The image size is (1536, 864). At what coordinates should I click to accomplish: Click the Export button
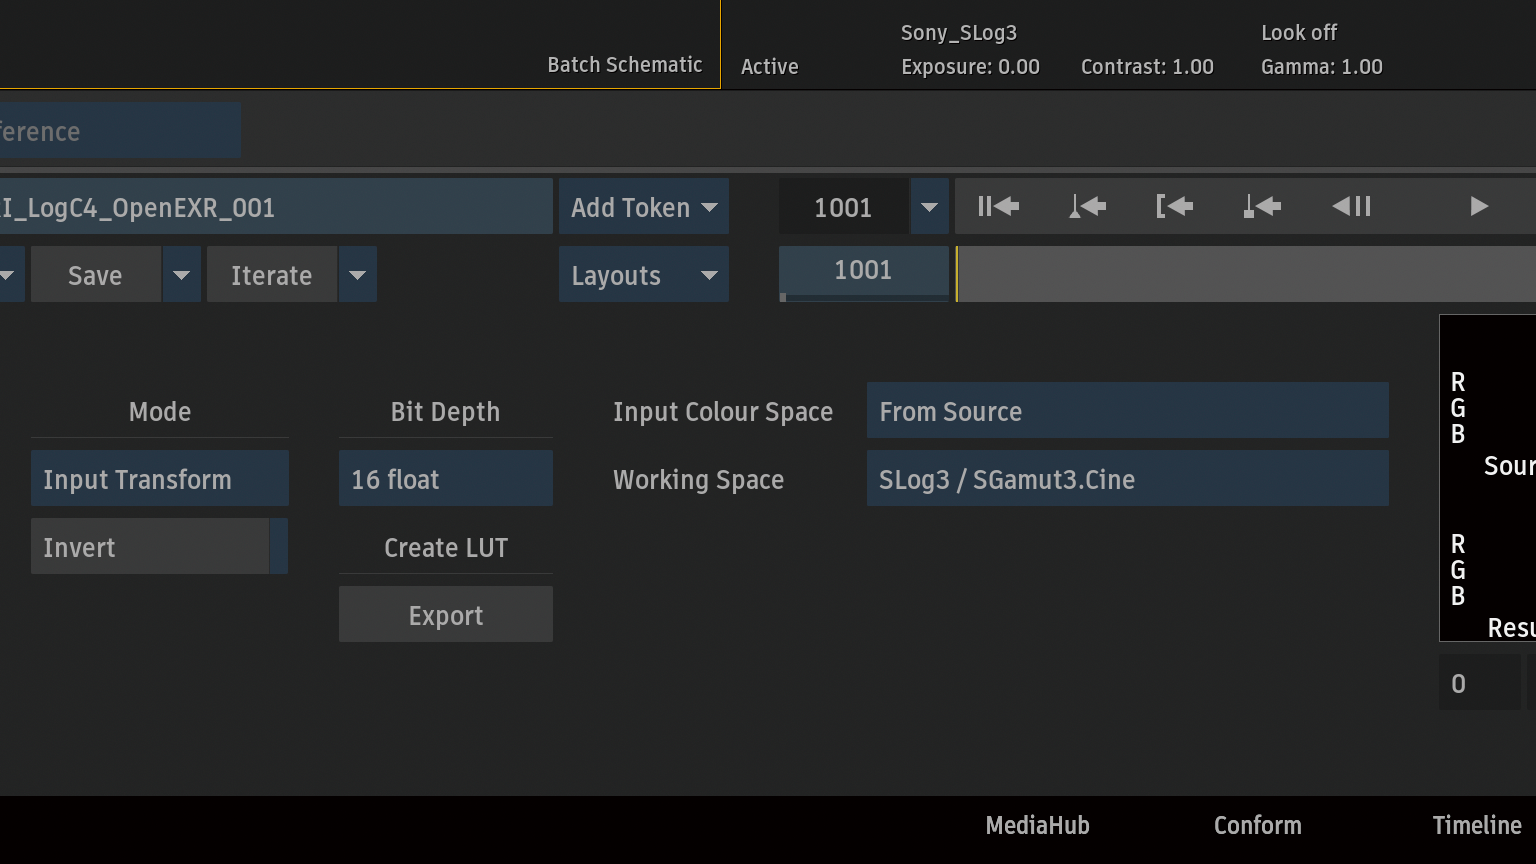pos(445,615)
